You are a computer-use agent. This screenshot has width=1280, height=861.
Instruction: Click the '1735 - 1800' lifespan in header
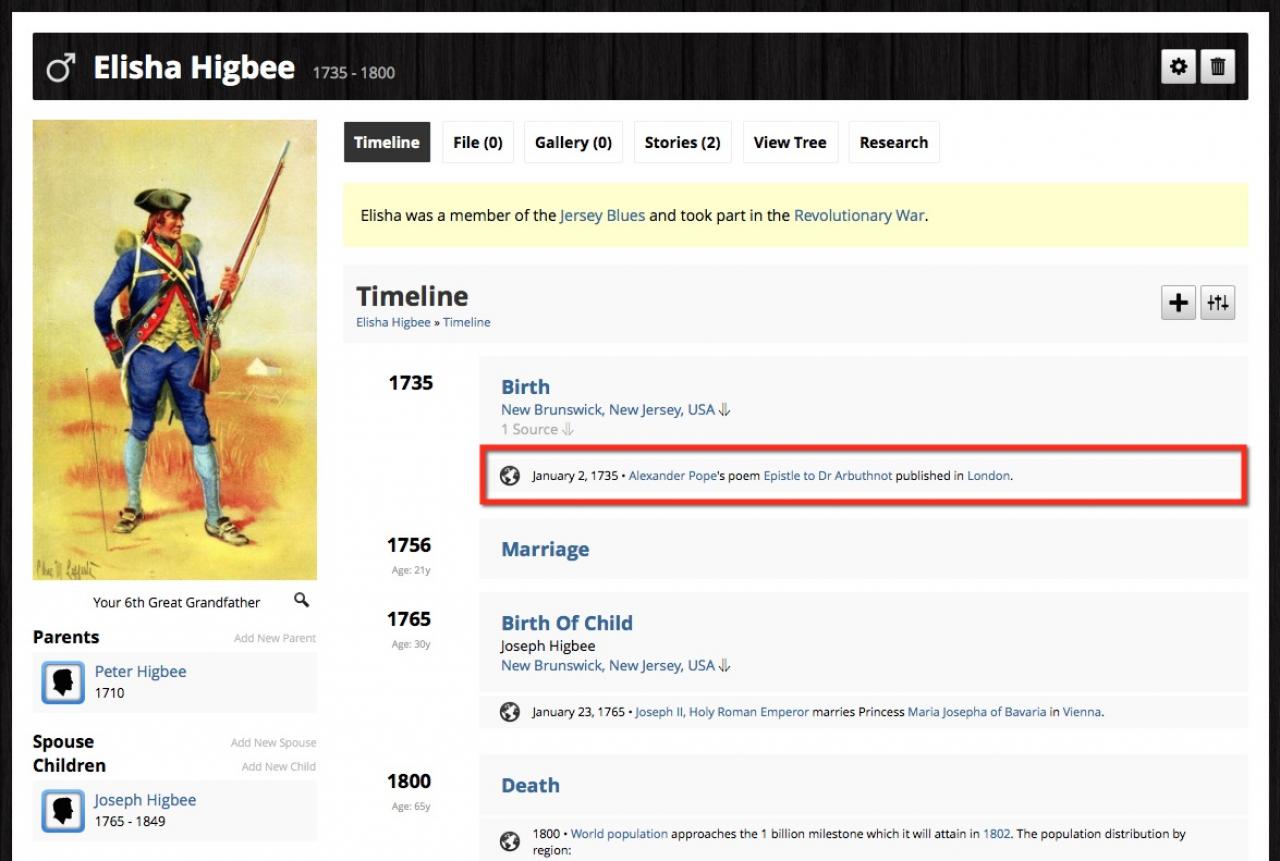[354, 73]
